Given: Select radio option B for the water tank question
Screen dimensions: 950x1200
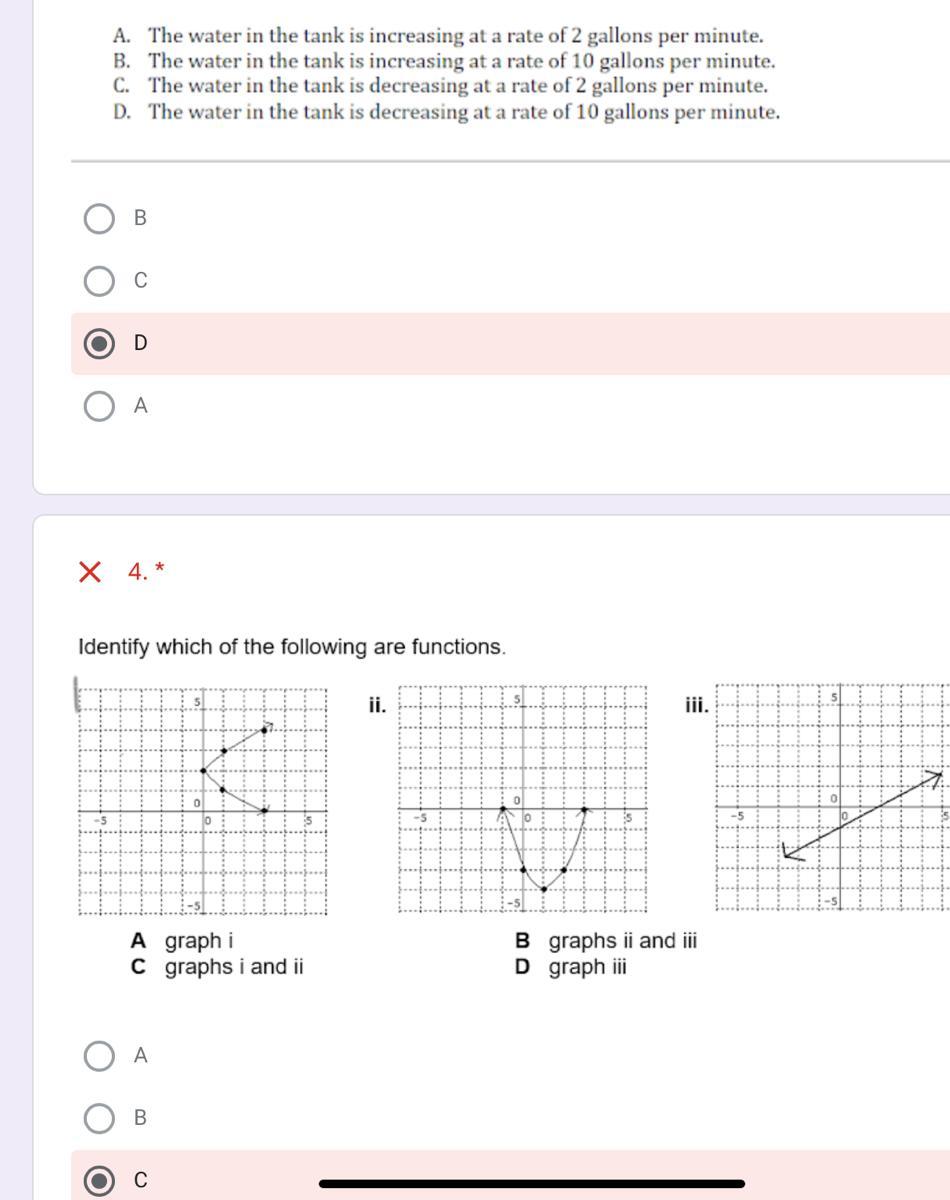Looking at the screenshot, I should coord(99,218).
